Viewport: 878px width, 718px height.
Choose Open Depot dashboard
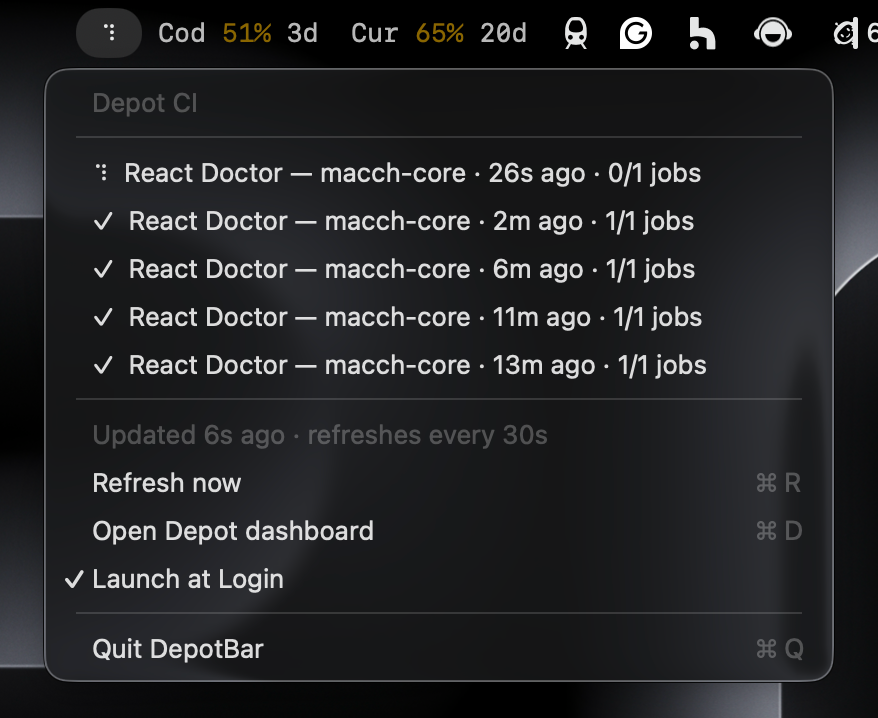pyautogui.click(x=439, y=531)
